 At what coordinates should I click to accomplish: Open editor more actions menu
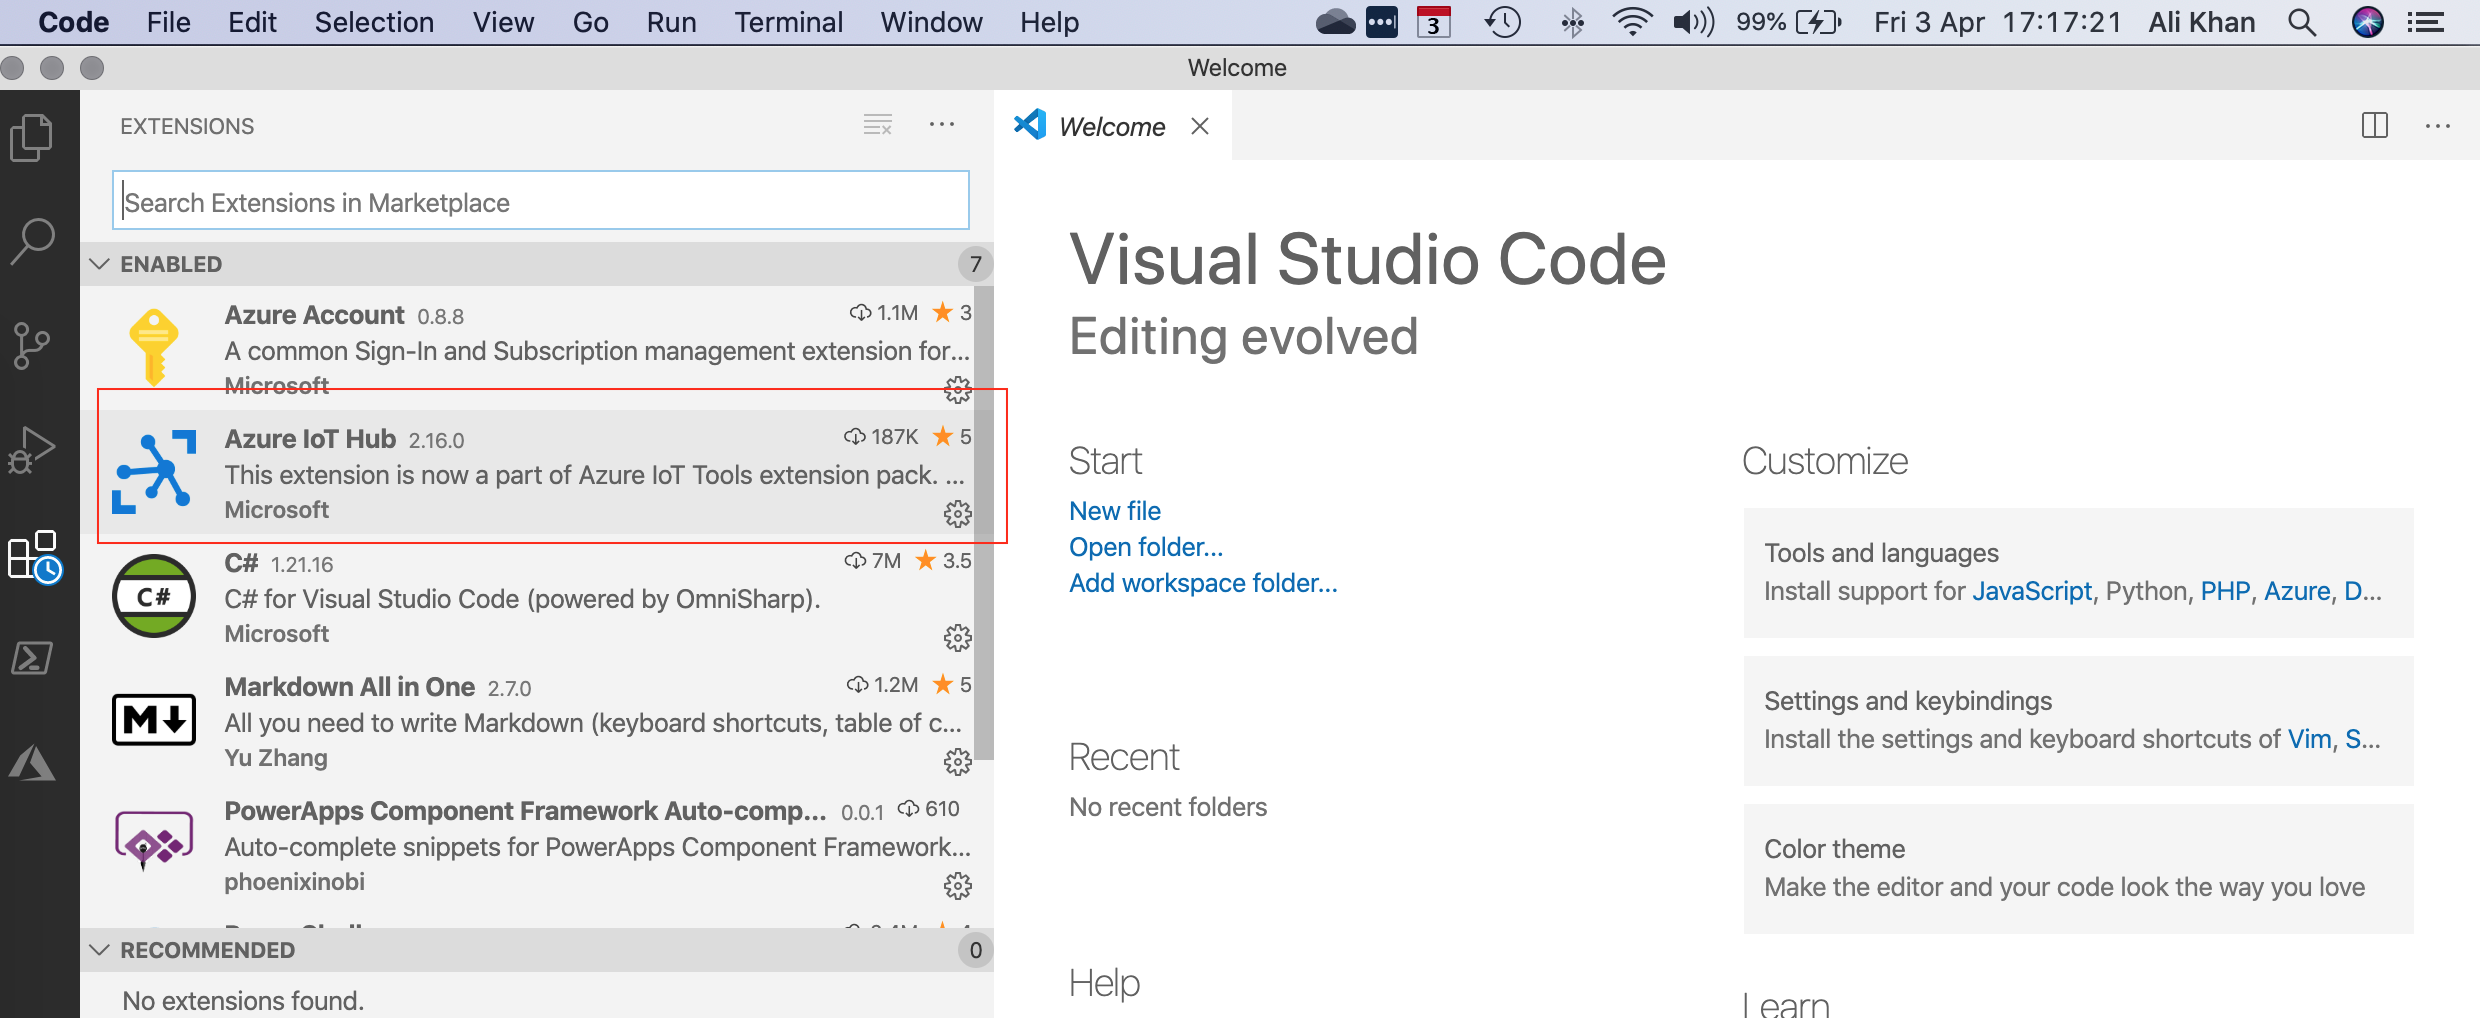[x=2437, y=125]
